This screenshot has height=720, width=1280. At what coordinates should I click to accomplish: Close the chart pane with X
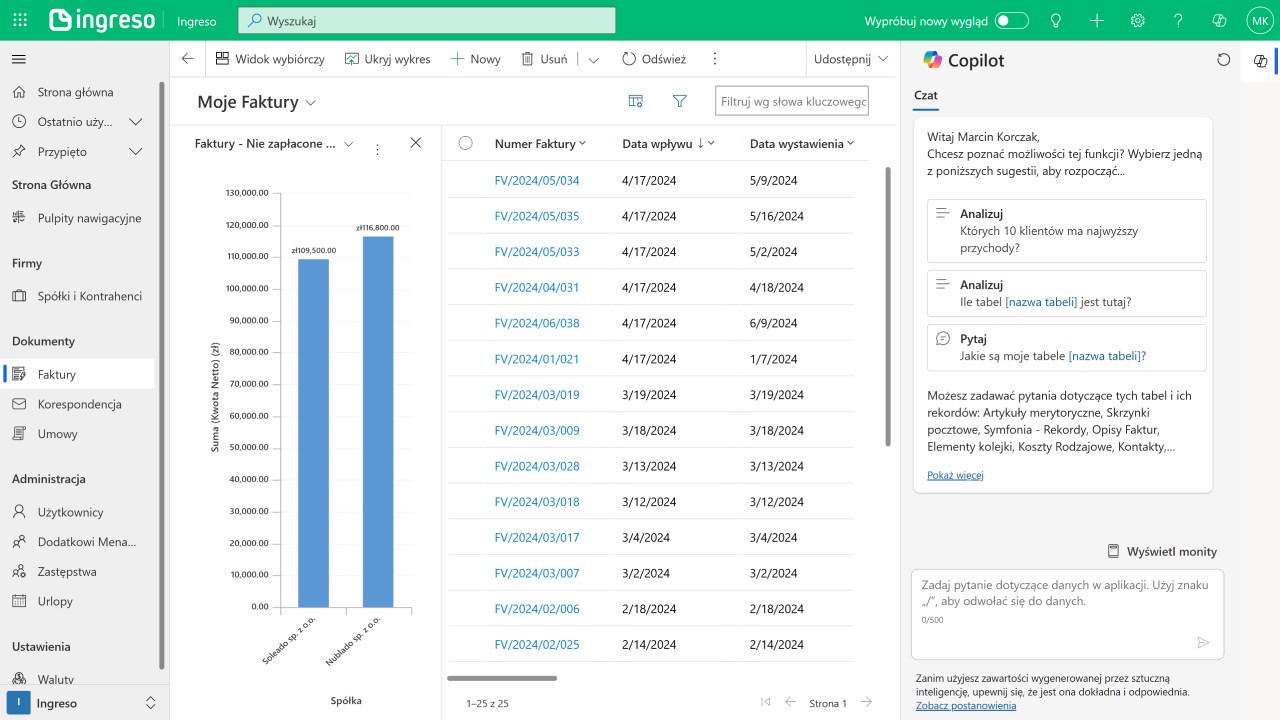[x=416, y=143]
